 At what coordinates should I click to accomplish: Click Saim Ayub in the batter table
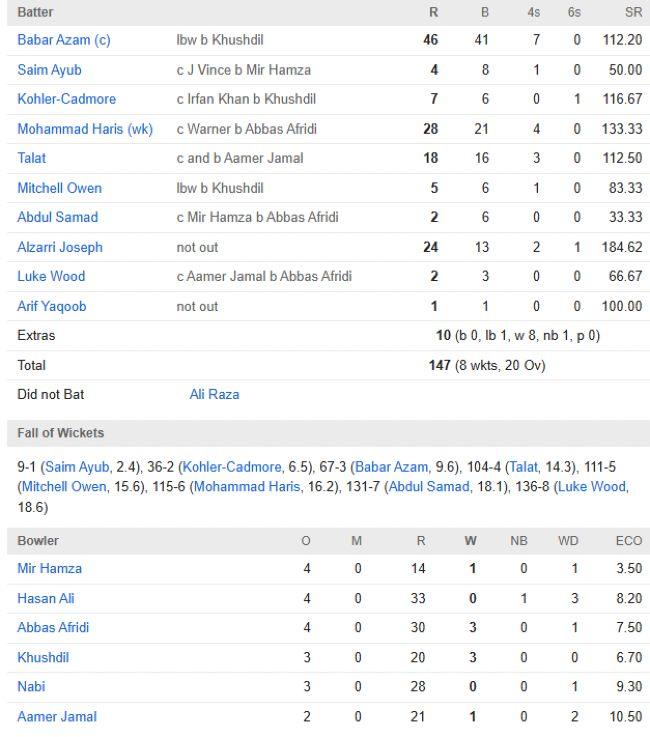pos(49,70)
